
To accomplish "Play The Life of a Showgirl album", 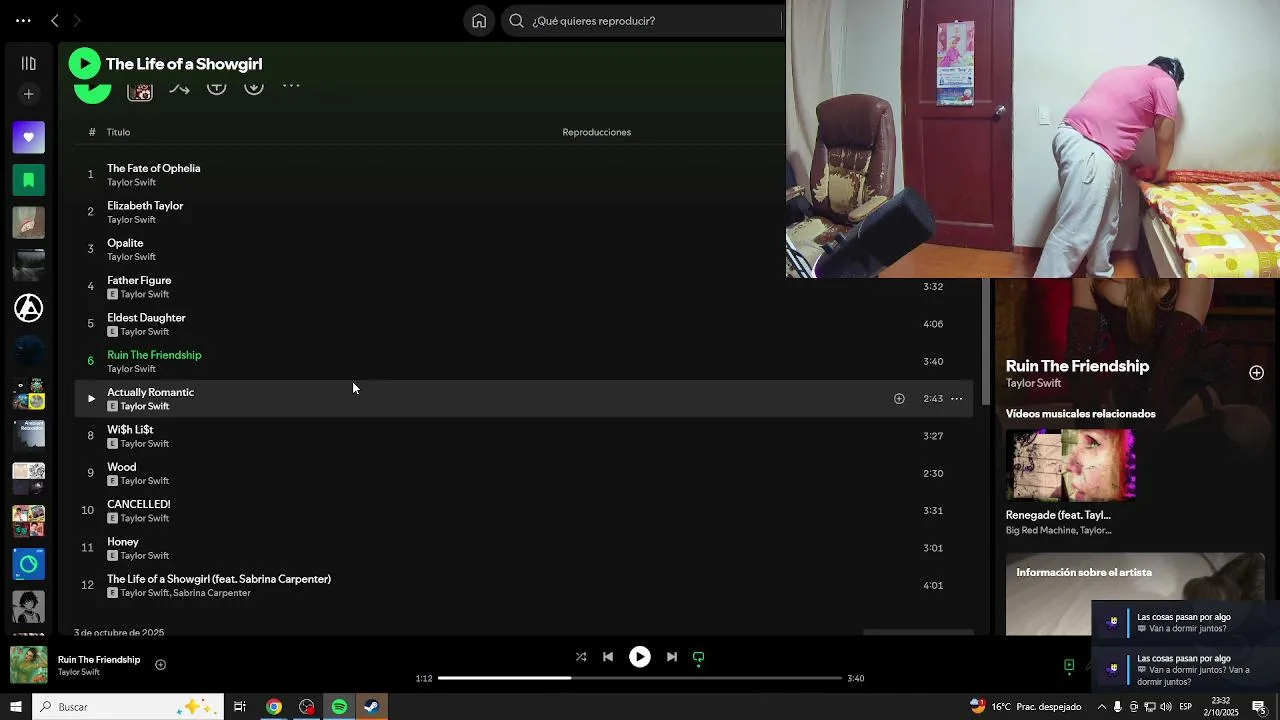I will click(84, 64).
